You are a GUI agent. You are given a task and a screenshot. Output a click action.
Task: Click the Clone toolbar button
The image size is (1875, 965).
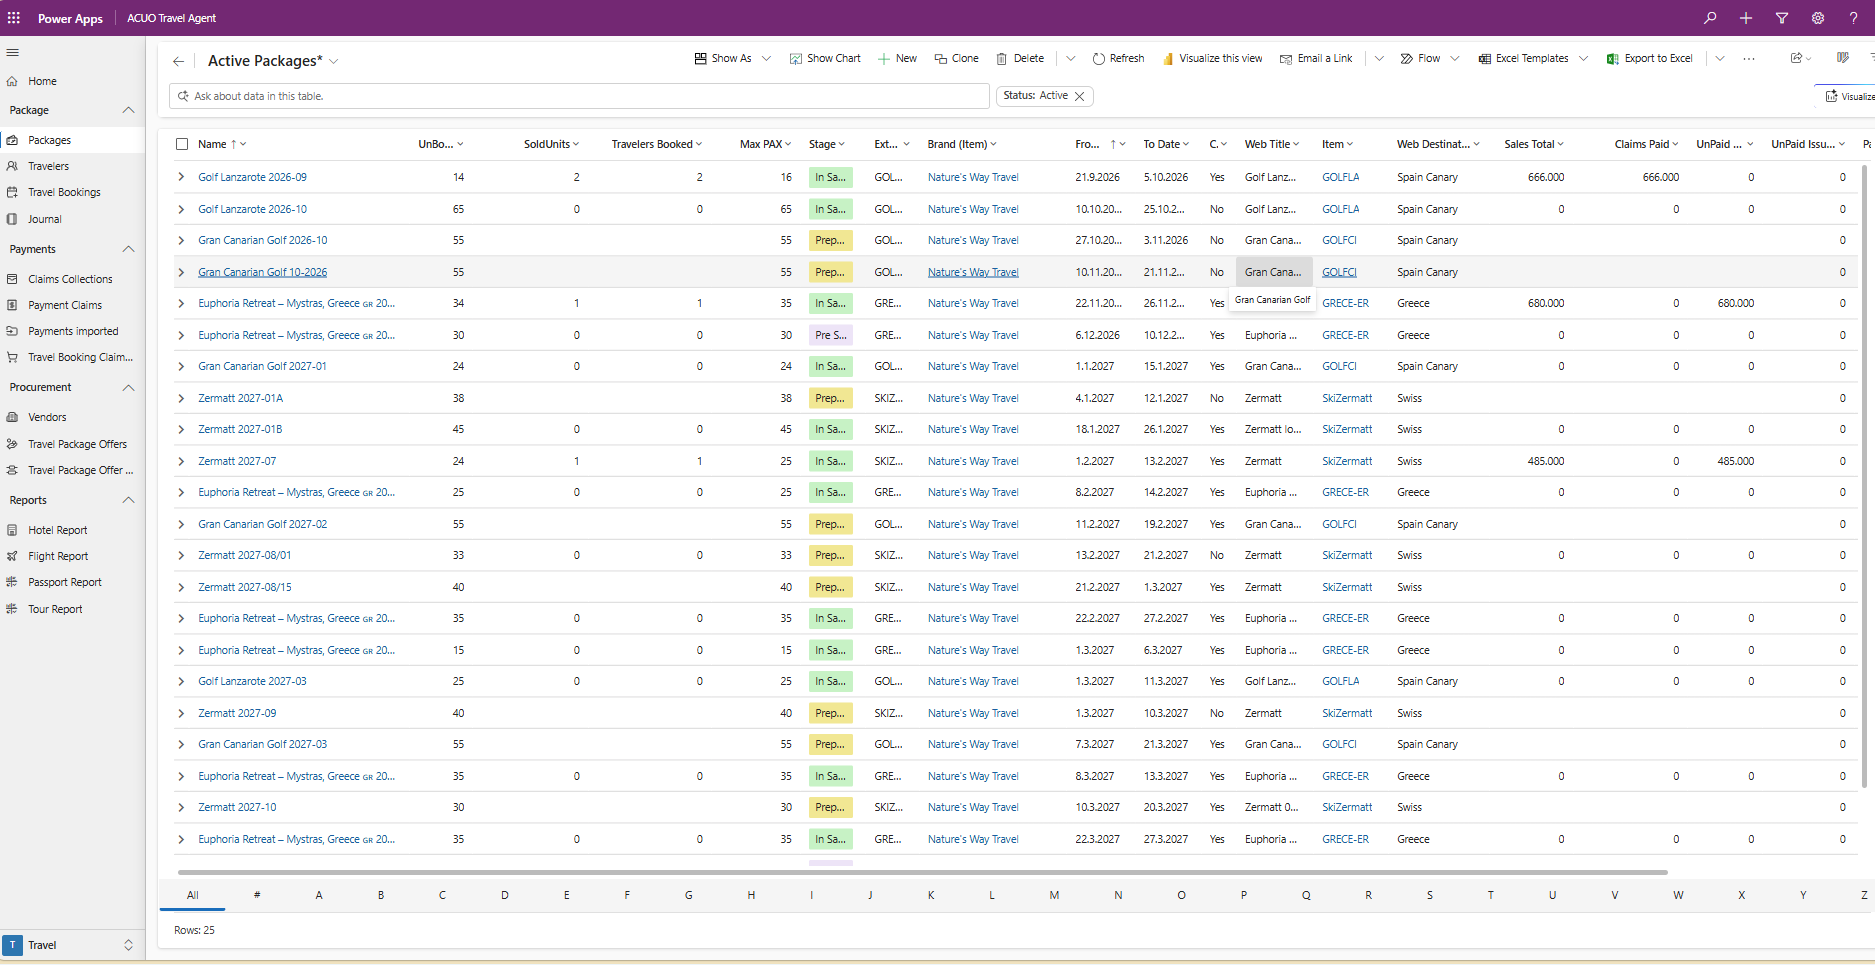tap(957, 59)
